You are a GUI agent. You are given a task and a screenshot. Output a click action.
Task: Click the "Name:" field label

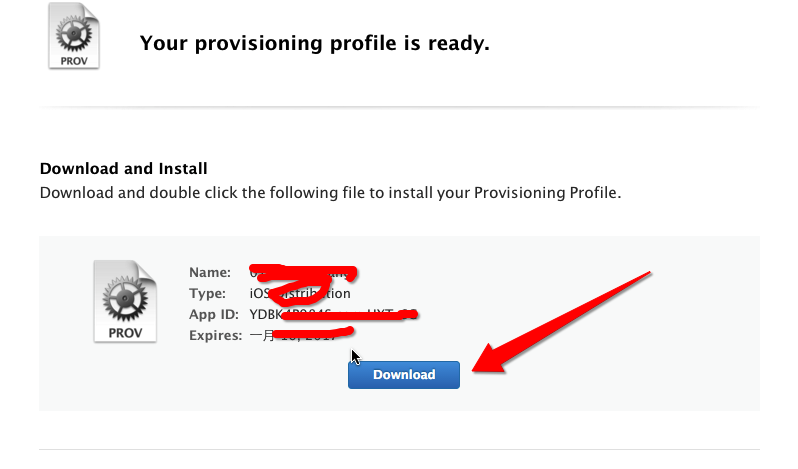(x=210, y=272)
